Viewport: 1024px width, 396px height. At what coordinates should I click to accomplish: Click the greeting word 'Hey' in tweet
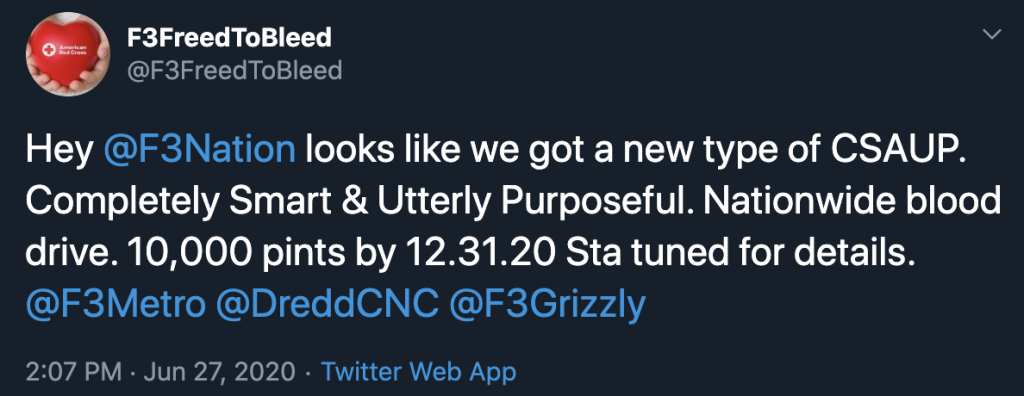tap(59, 152)
